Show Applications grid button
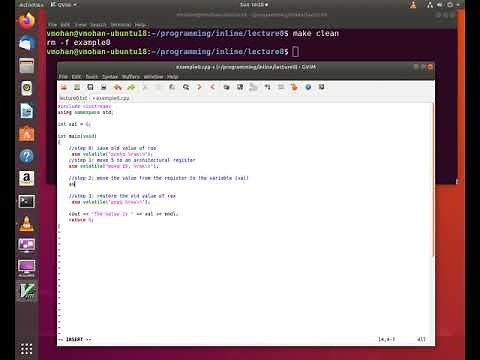480x360 pixels. pyautogui.click(x=27, y=349)
